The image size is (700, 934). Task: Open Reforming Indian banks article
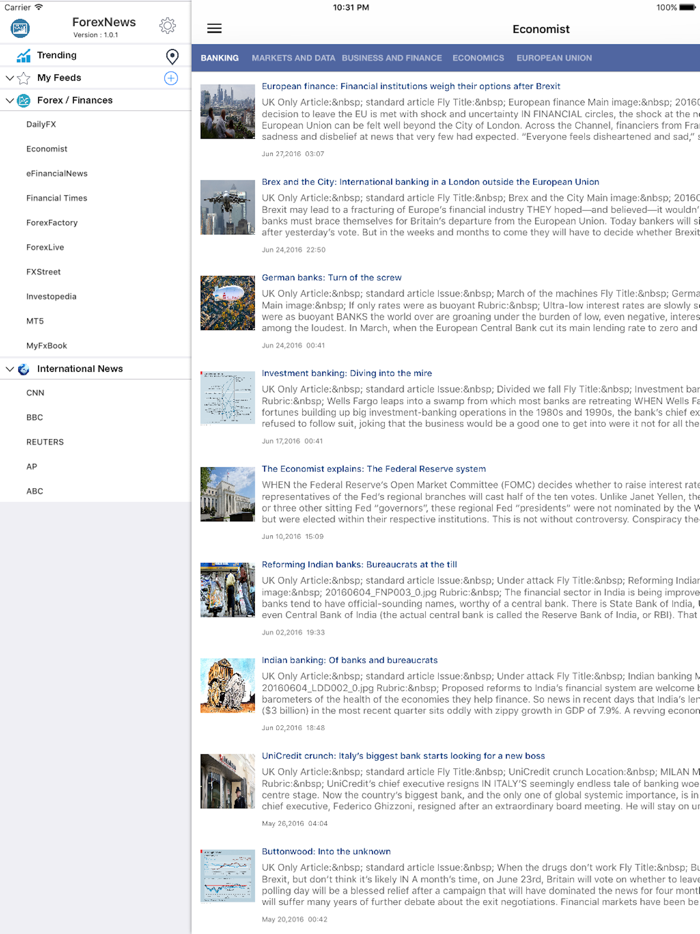pyautogui.click(x=359, y=565)
